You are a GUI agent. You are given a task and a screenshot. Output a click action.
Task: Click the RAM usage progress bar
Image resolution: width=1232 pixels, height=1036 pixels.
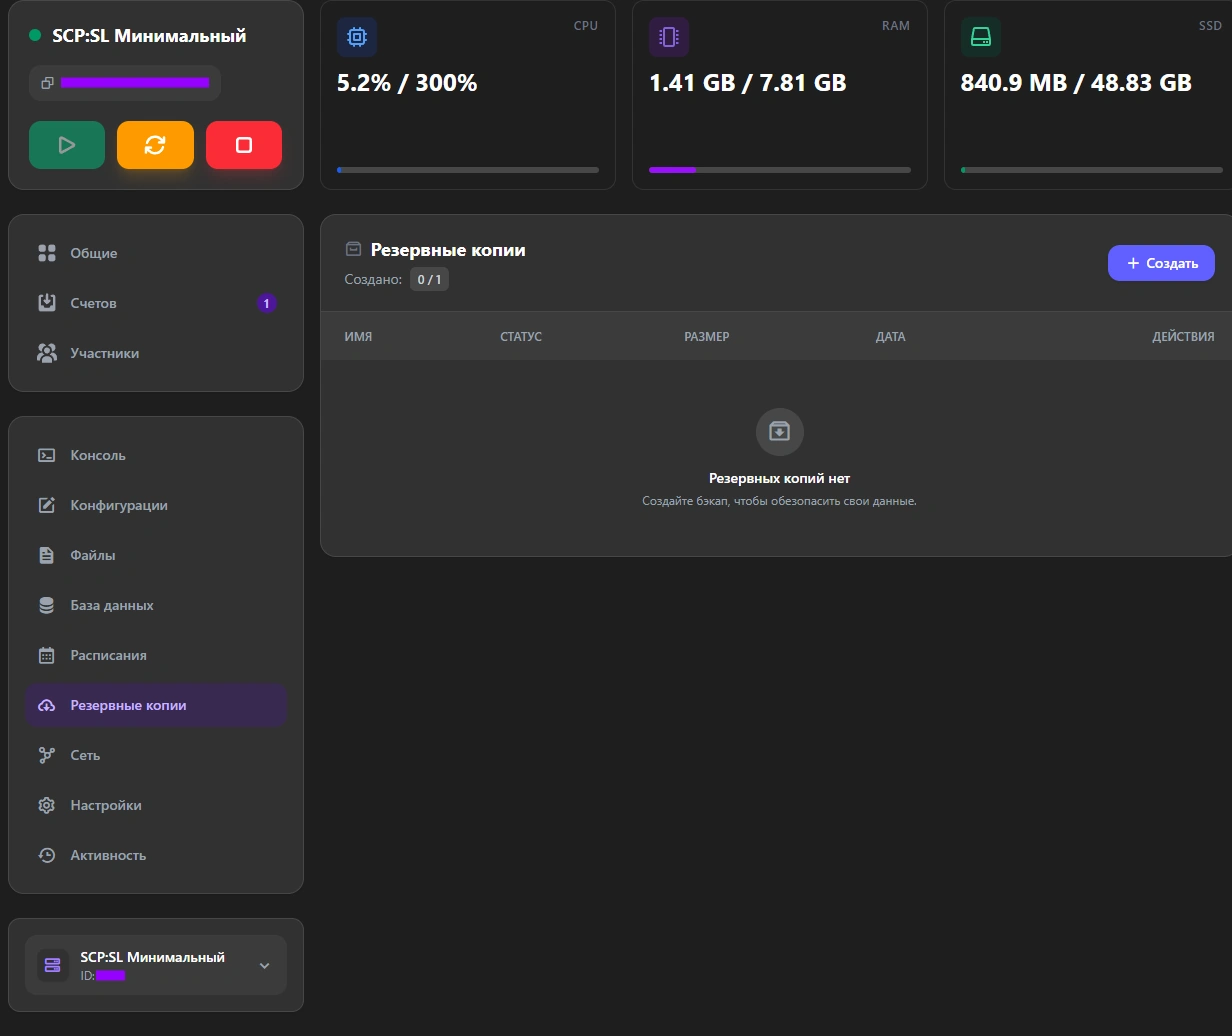[x=780, y=170]
